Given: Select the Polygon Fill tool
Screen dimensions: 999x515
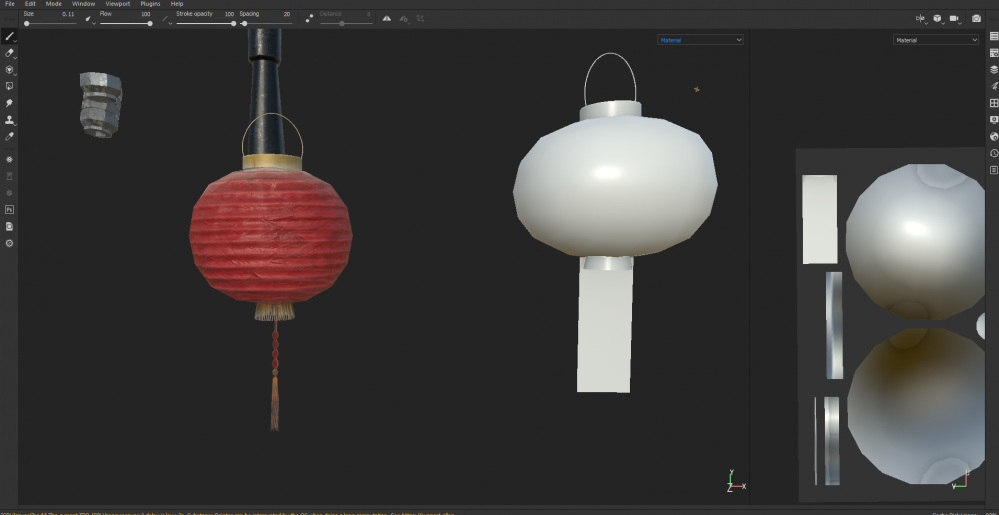Looking at the screenshot, I should (10, 87).
